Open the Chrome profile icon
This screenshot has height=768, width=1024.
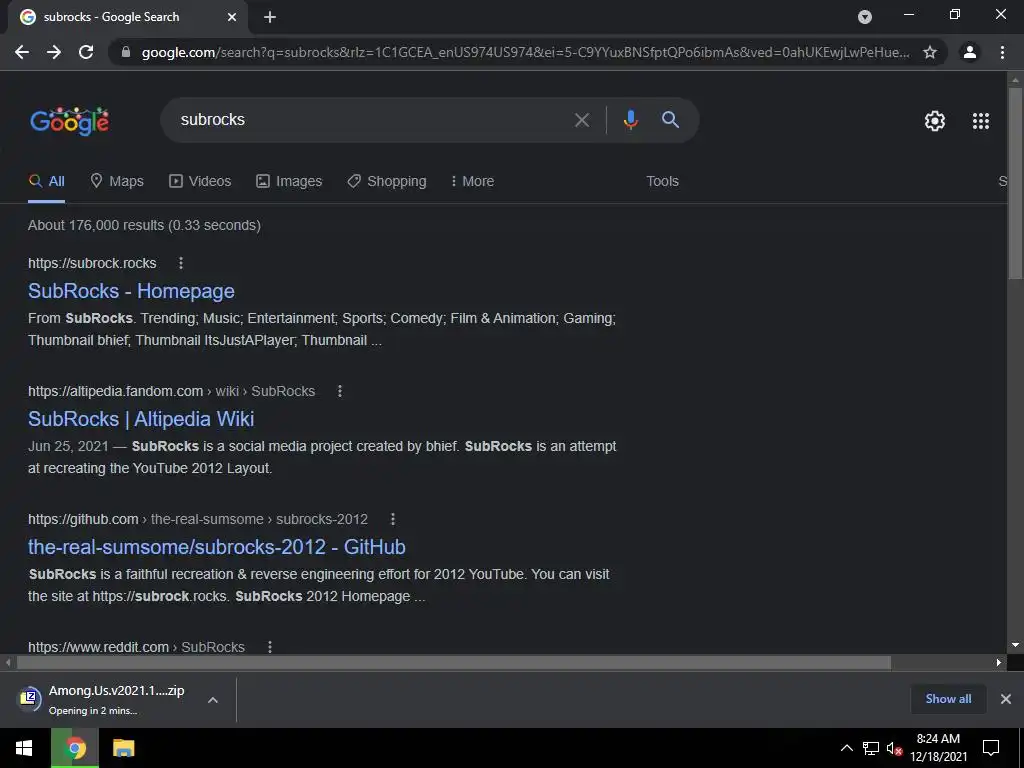coord(970,52)
